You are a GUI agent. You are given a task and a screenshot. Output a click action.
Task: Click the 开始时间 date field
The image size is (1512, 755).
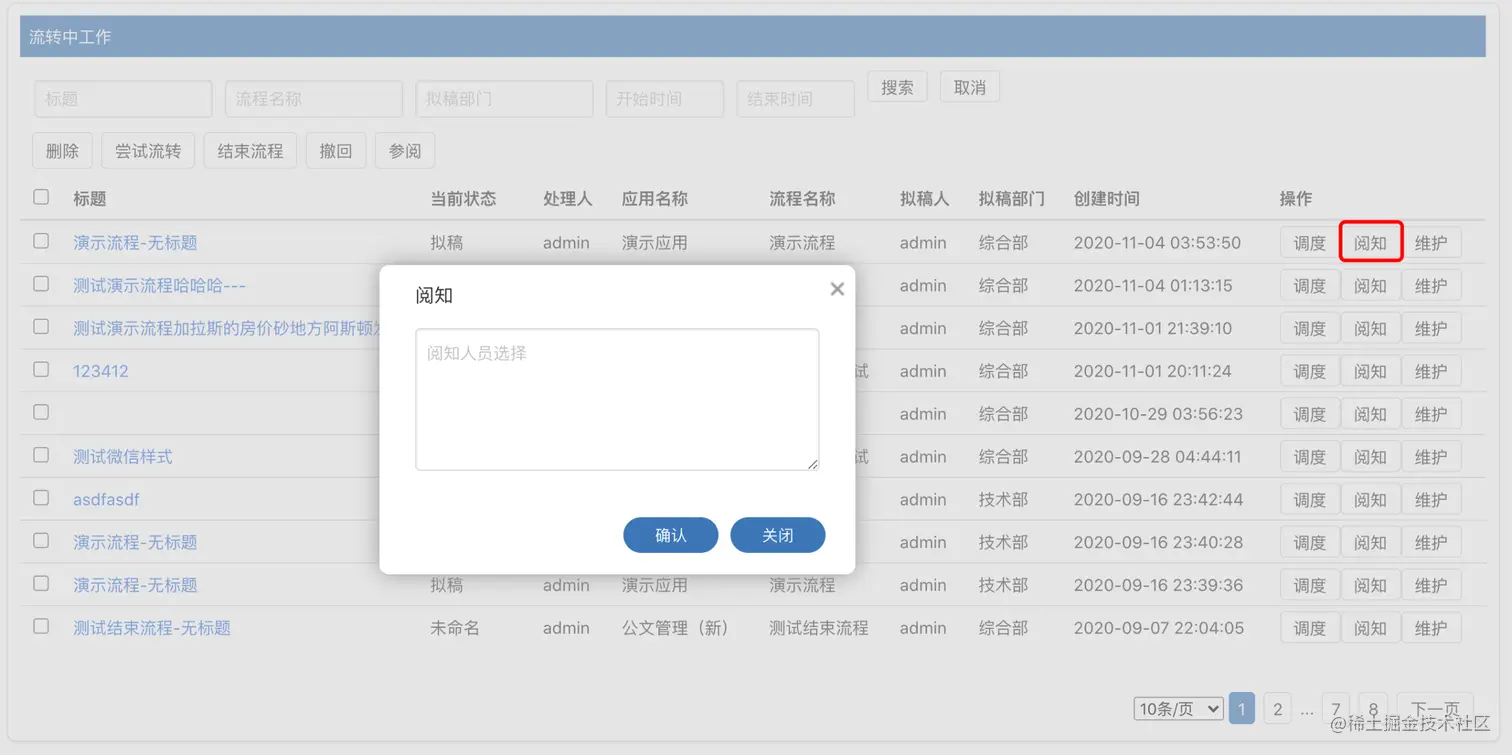[x=665, y=99]
